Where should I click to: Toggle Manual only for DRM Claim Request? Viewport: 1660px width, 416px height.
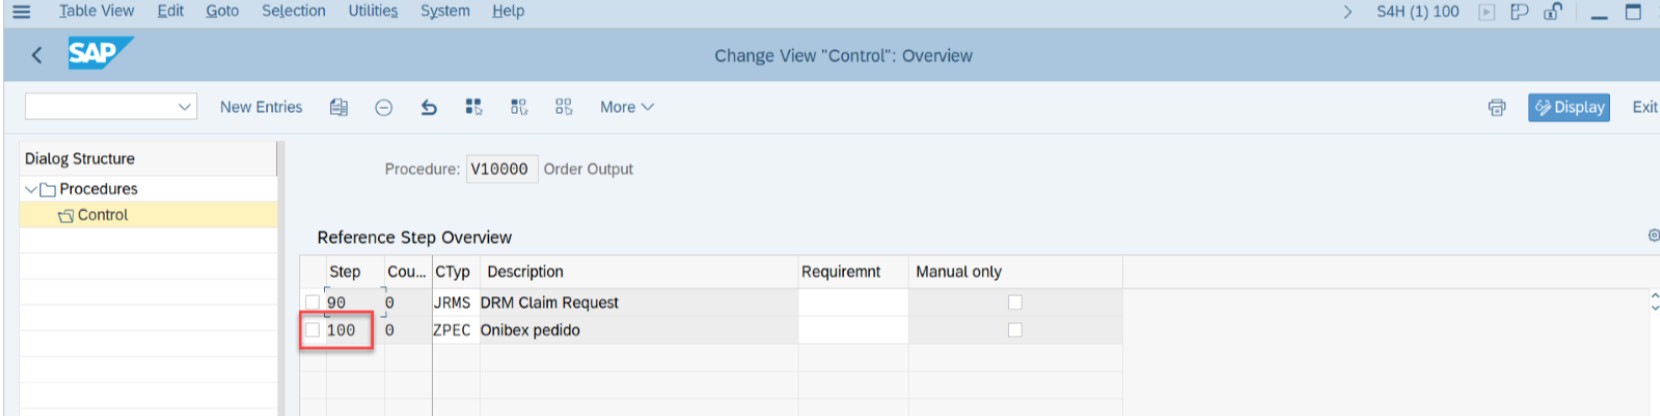[1015, 302]
